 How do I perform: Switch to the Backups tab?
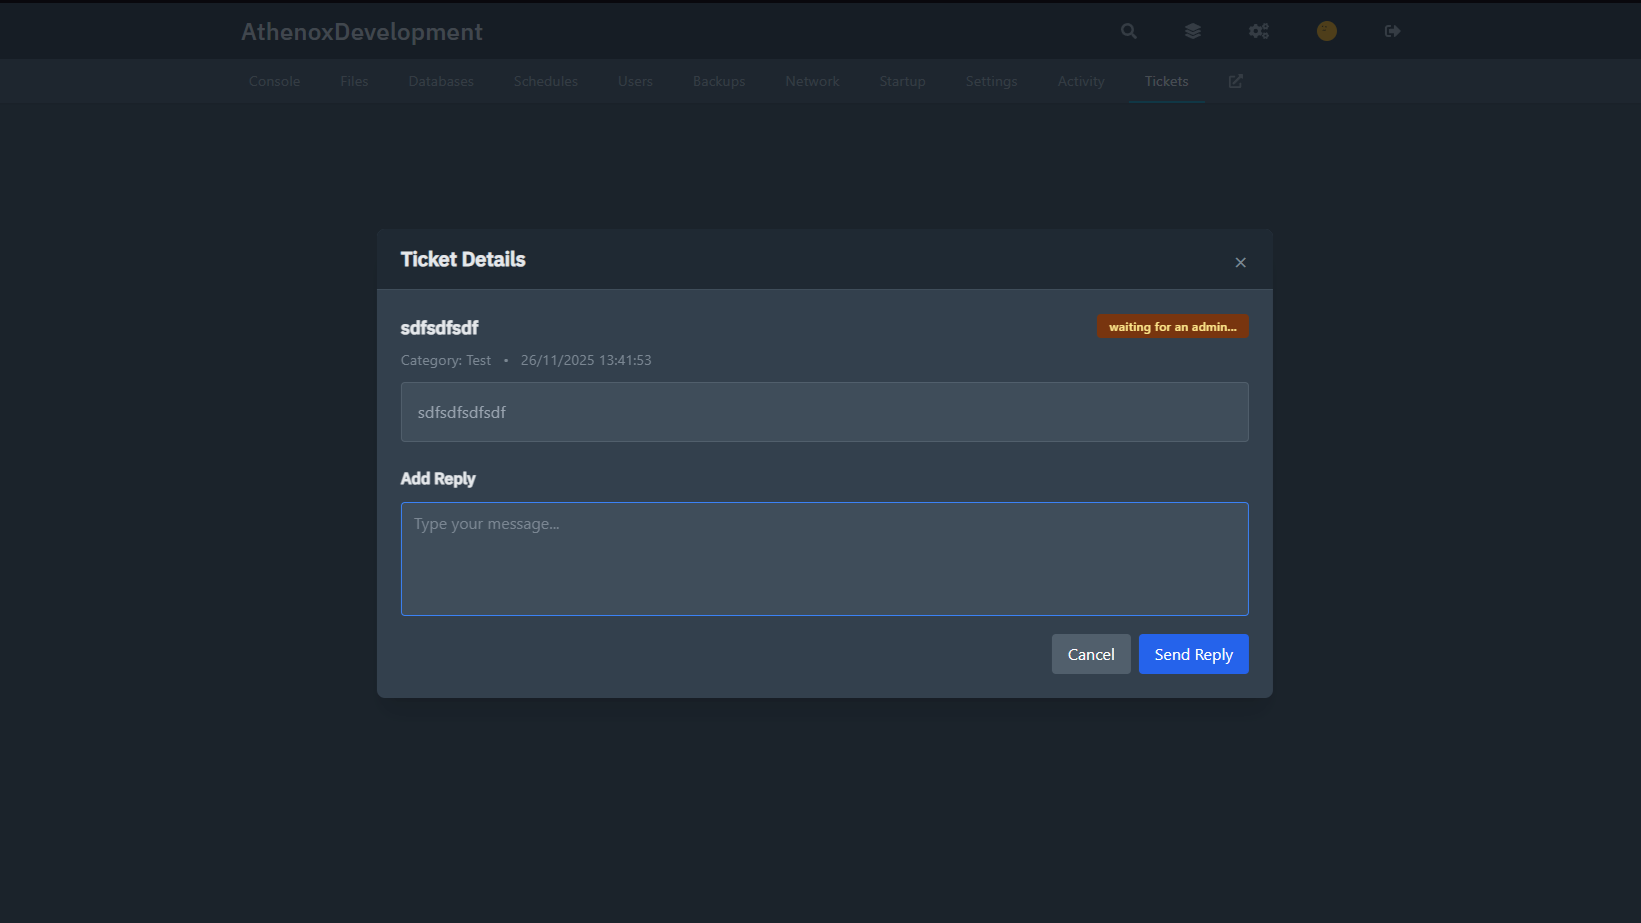[719, 81]
